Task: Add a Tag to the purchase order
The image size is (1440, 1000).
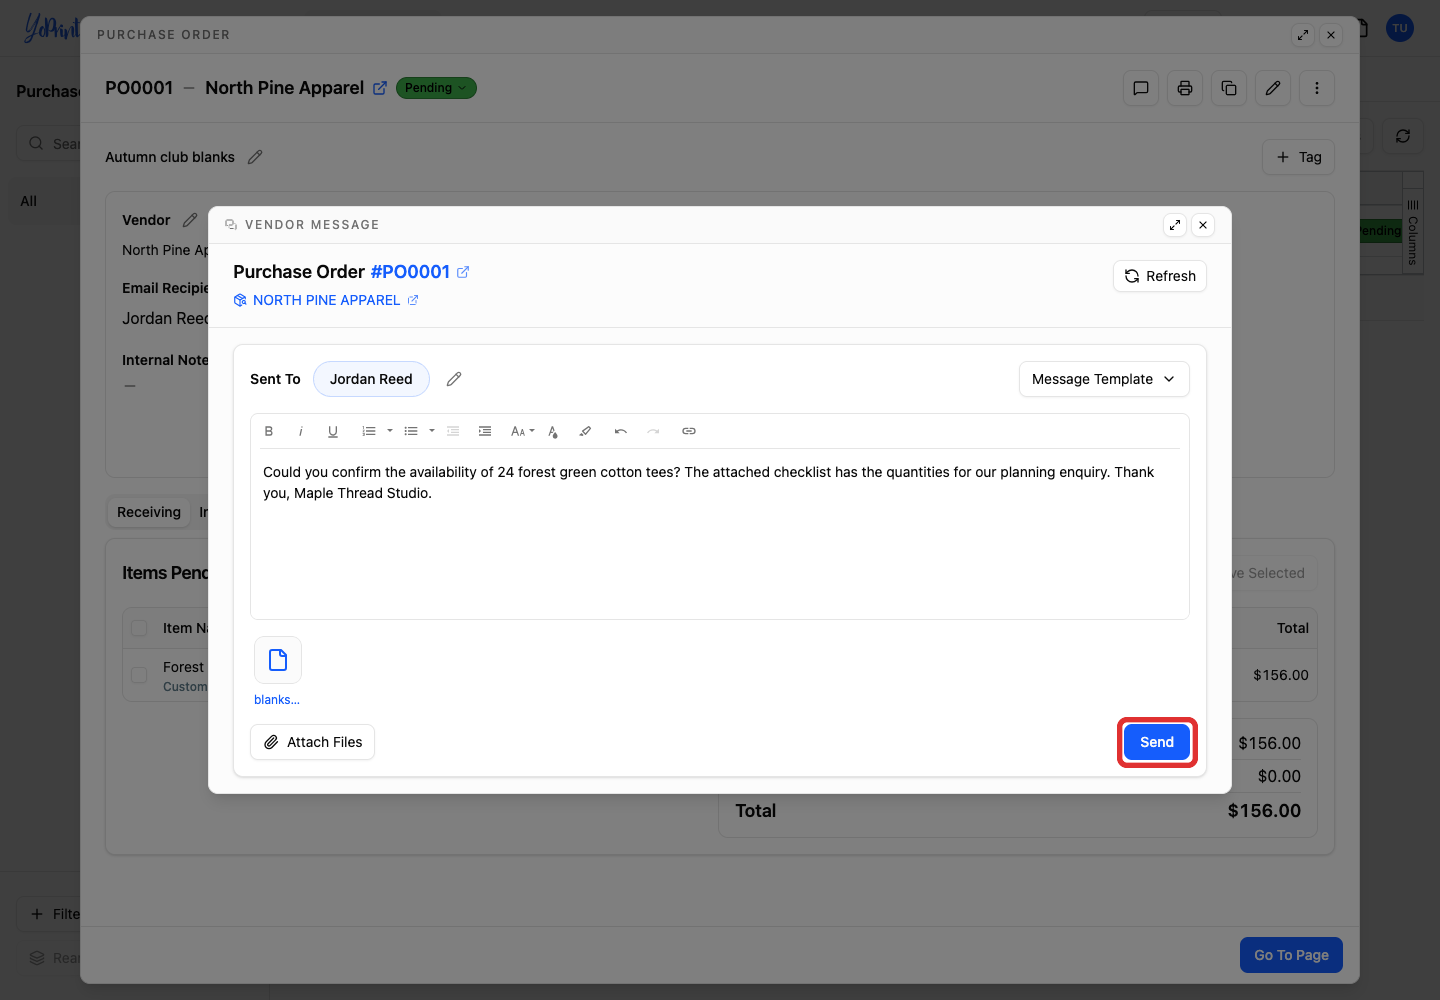Action: tap(1298, 157)
